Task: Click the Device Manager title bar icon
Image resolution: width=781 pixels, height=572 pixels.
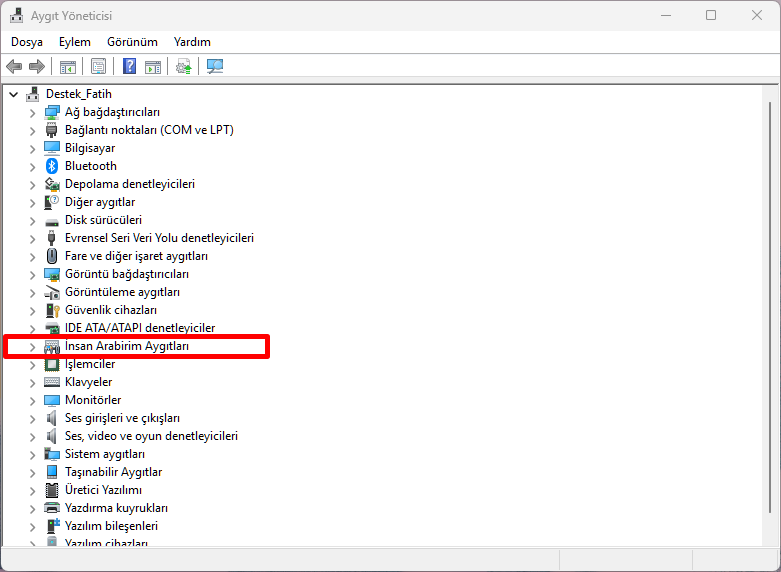Action: click(16, 16)
